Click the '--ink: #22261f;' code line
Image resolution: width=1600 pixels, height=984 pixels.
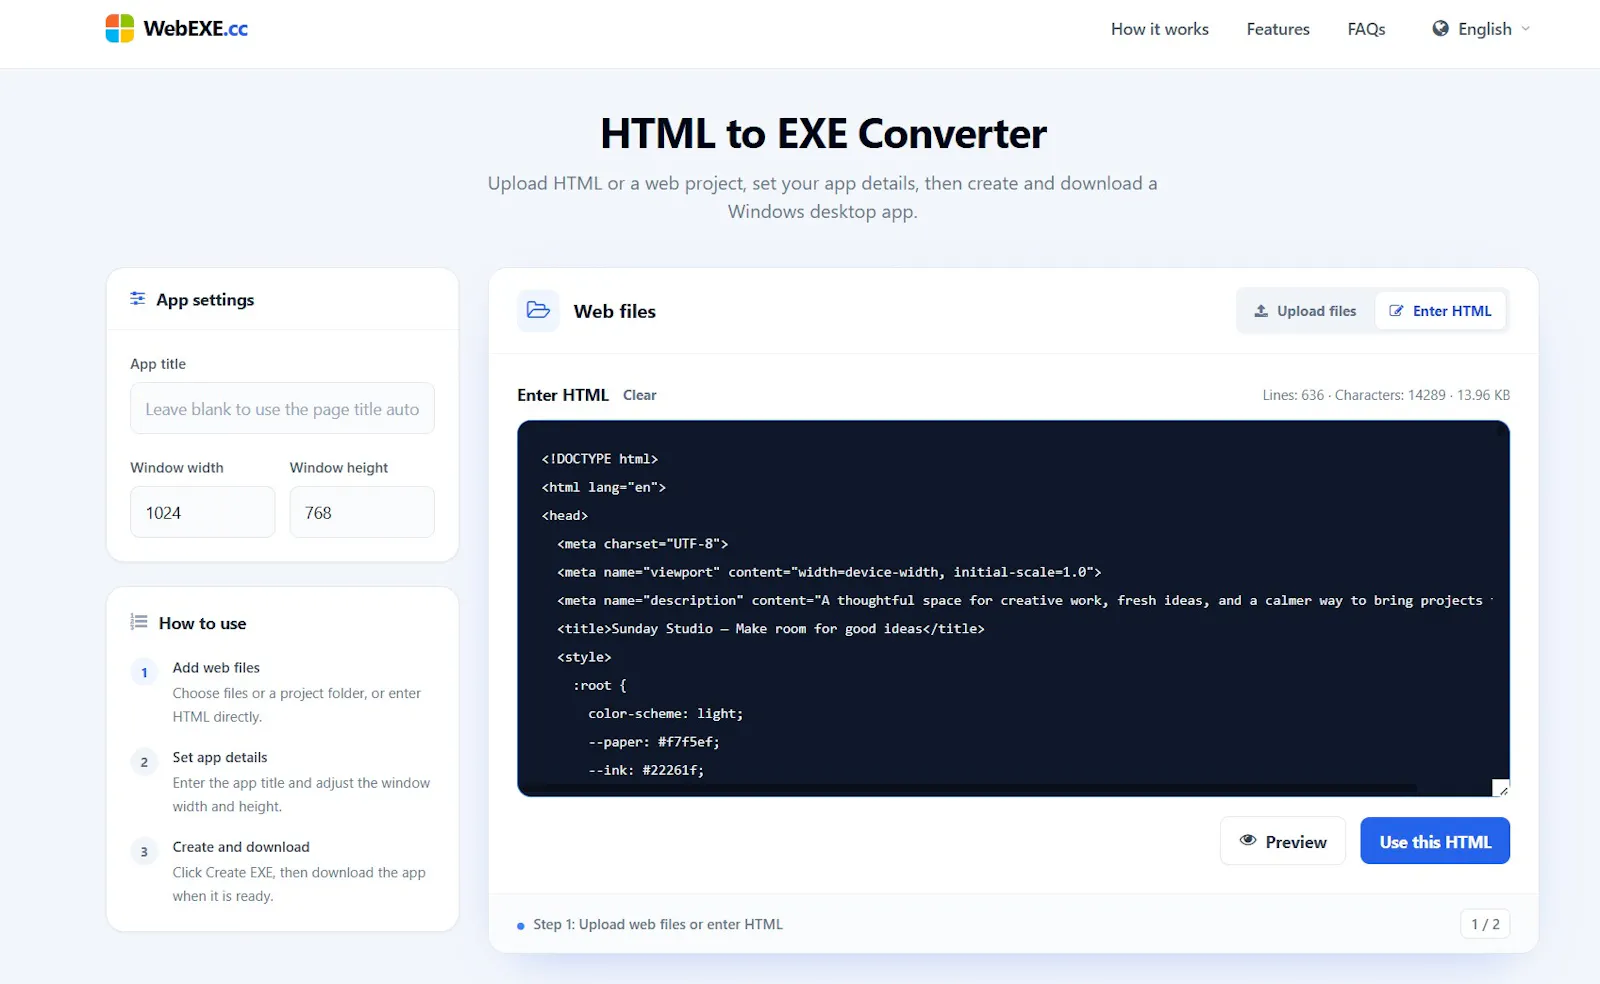(x=646, y=770)
